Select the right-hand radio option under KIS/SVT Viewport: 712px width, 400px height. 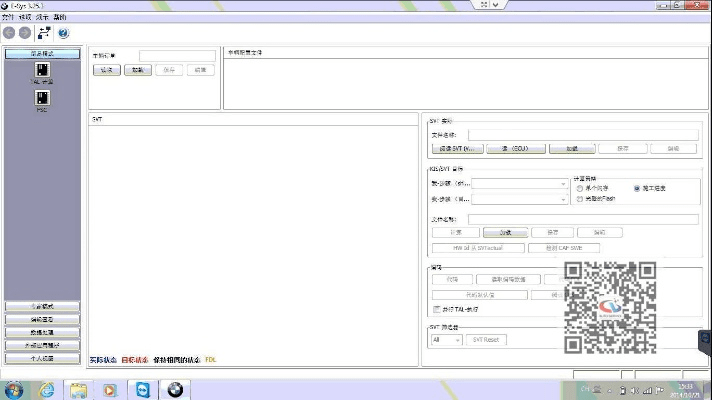tap(637, 188)
